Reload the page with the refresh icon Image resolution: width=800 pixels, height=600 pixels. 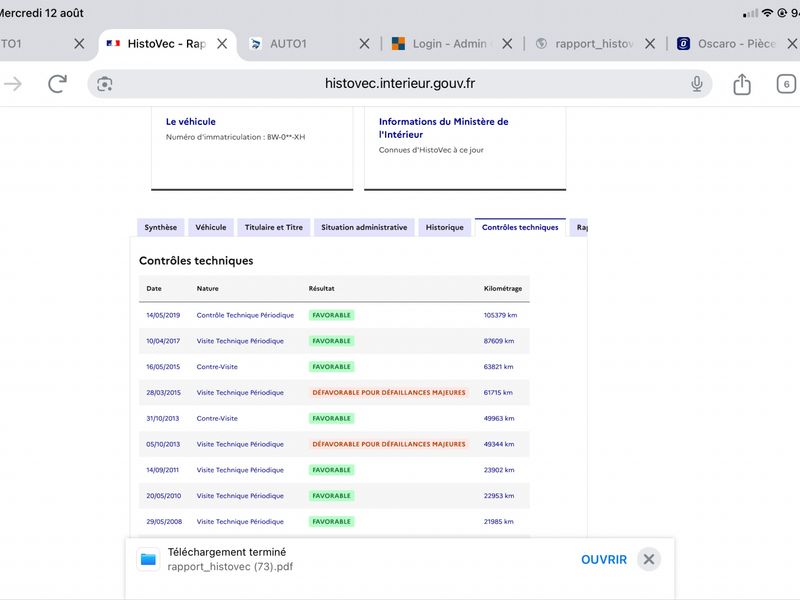pos(57,84)
